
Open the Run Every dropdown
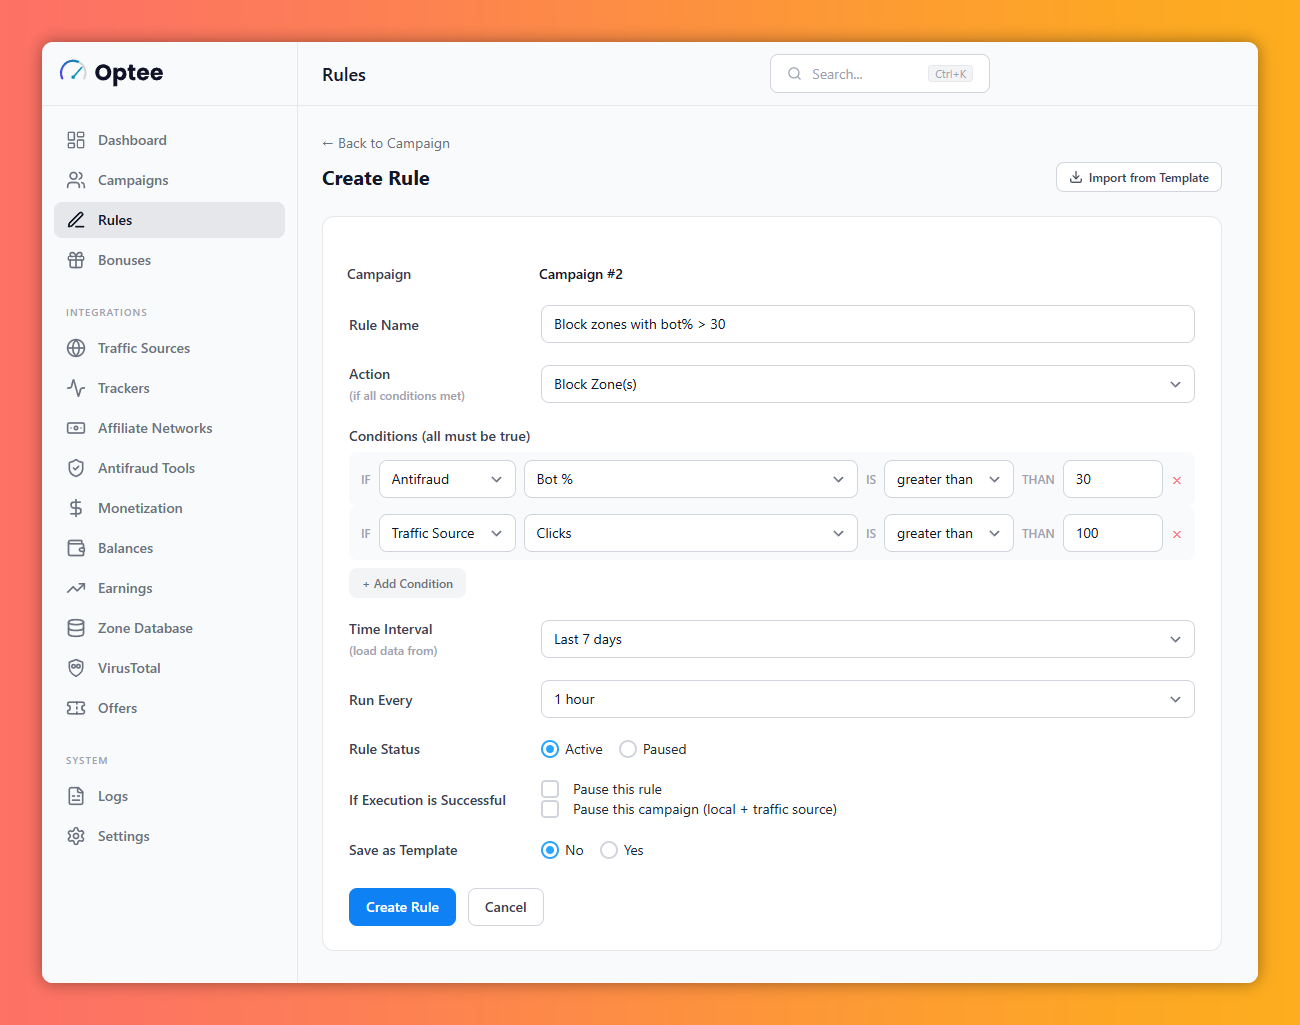click(868, 699)
